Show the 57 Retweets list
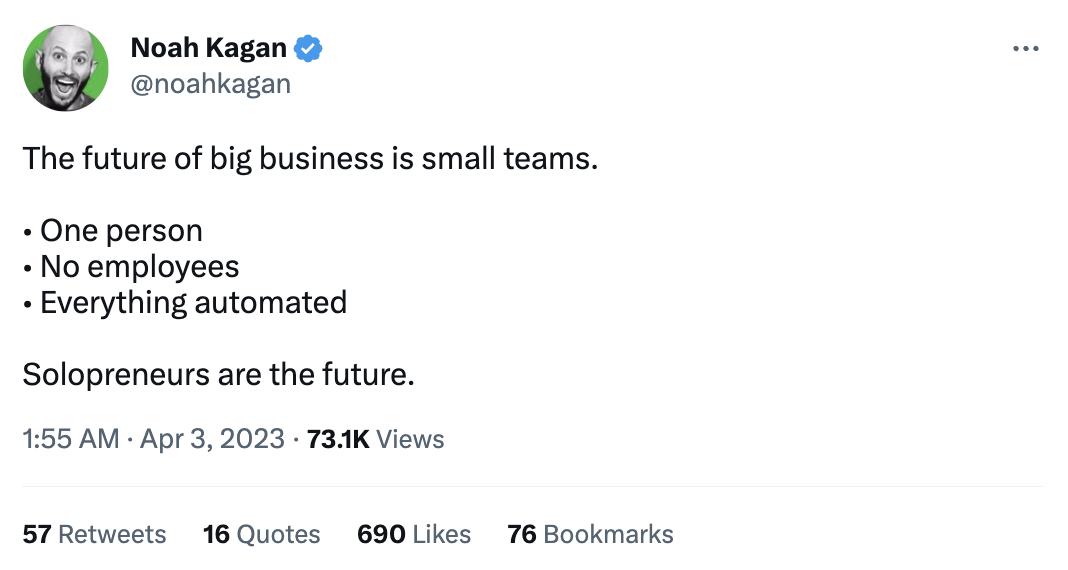The height and width of the screenshot is (570, 1068). [x=95, y=534]
